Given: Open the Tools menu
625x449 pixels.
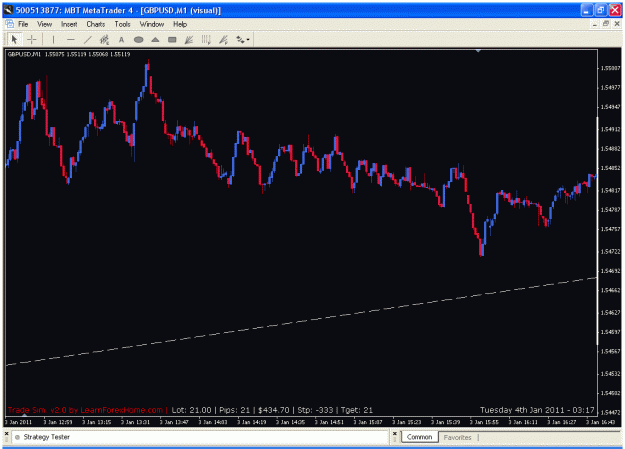Looking at the screenshot, I should tap(122, 24).
